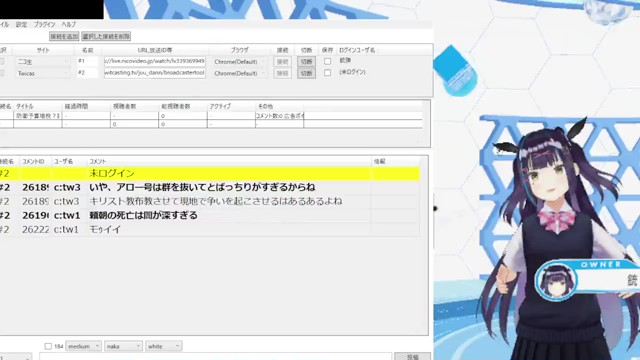
Task: Open the naka position dropdown
Action: 123,346
